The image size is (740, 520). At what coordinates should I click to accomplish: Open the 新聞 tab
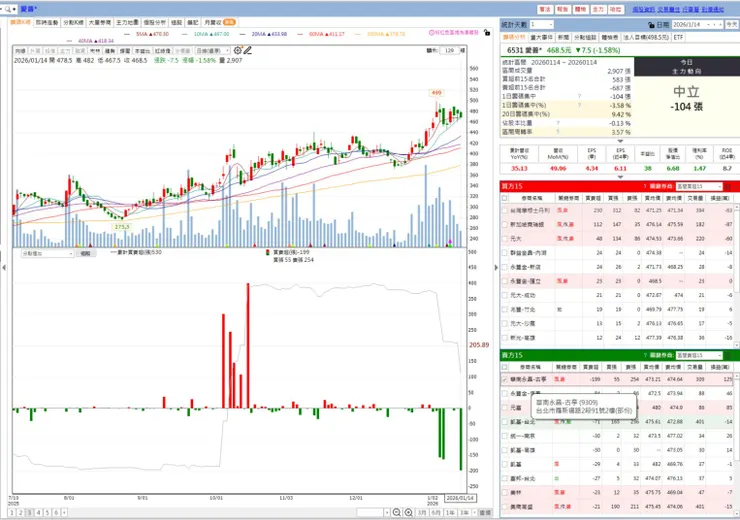click(x=563, y=37)
